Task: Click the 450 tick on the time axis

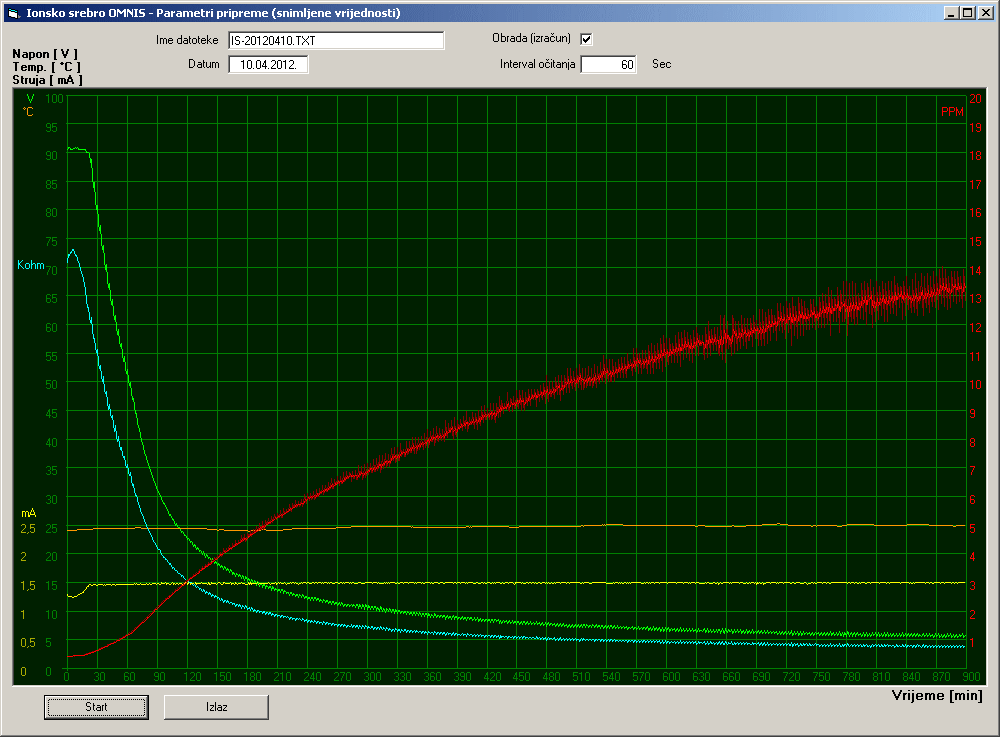Action: coord(521,676)
